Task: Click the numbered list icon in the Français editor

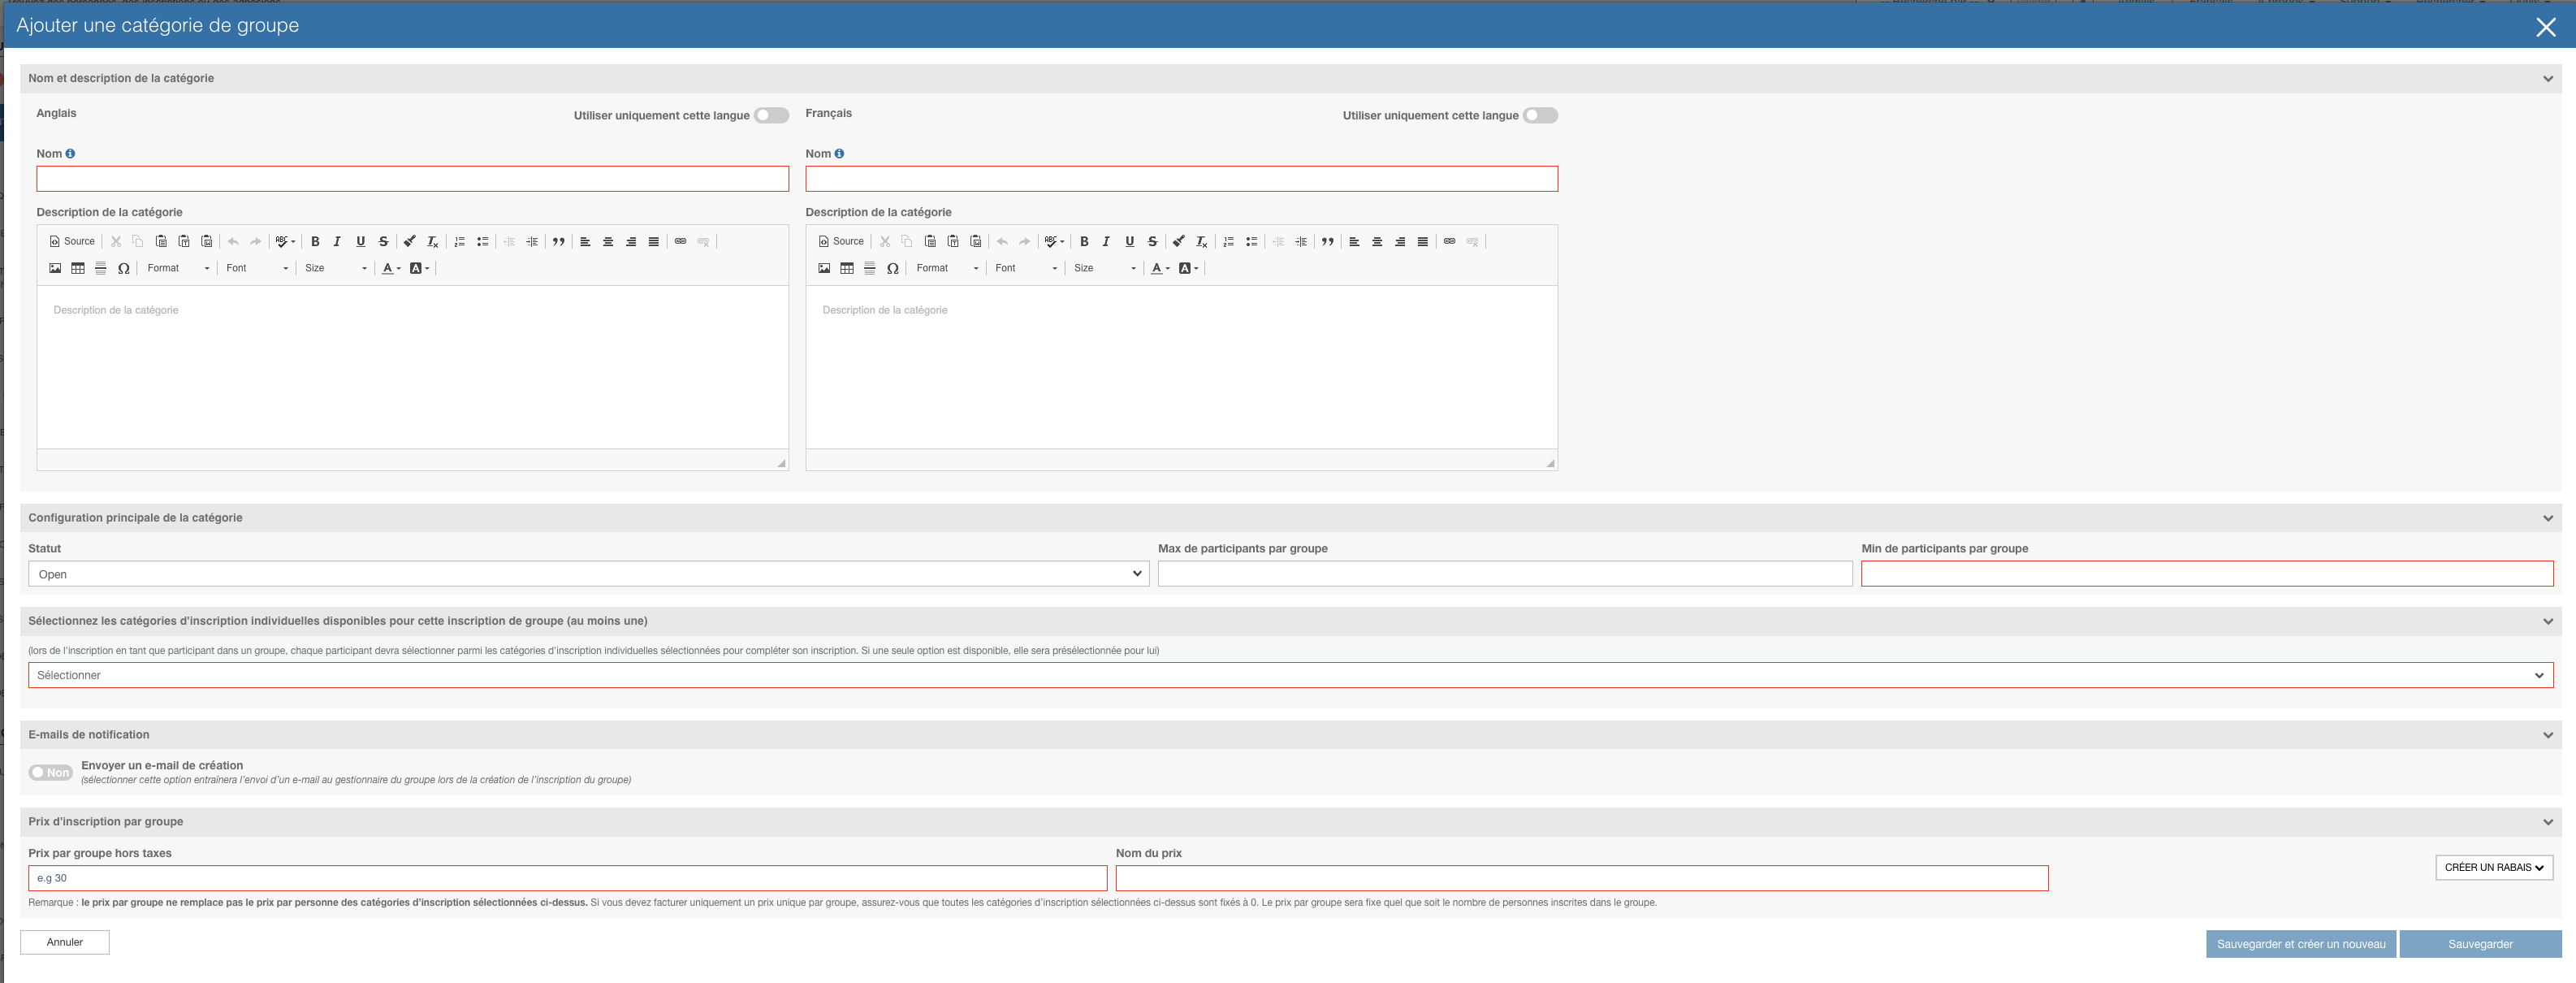Action: [x=1228, y=241]
